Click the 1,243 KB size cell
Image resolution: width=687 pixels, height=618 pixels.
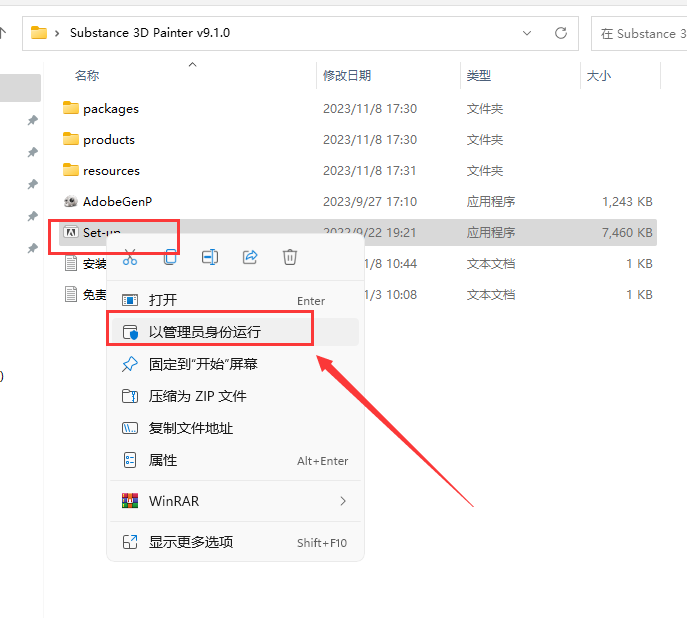[627, 201]
